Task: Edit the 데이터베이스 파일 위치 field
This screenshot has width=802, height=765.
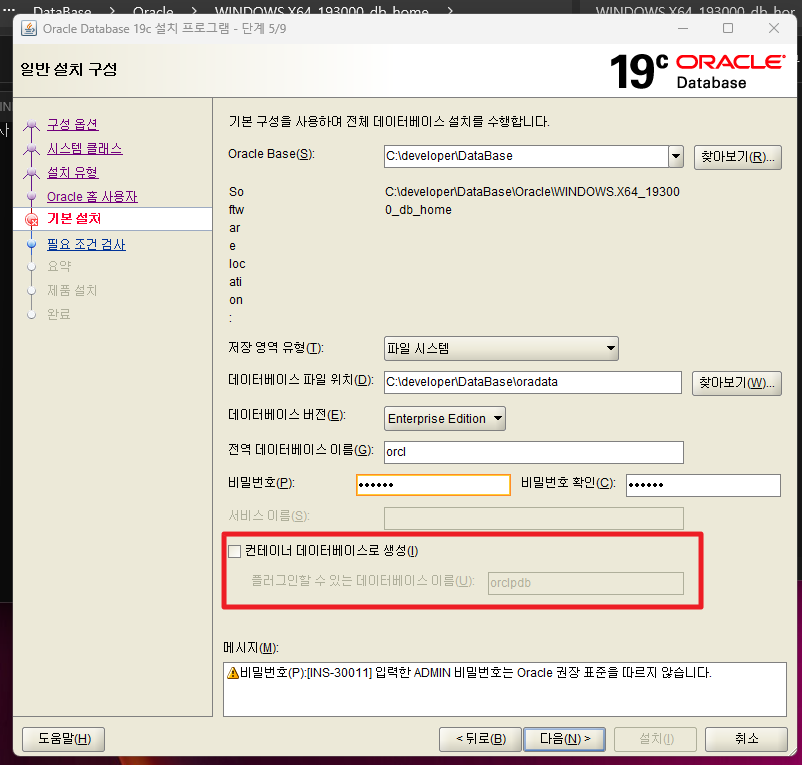Action: (x=533, y=382)
